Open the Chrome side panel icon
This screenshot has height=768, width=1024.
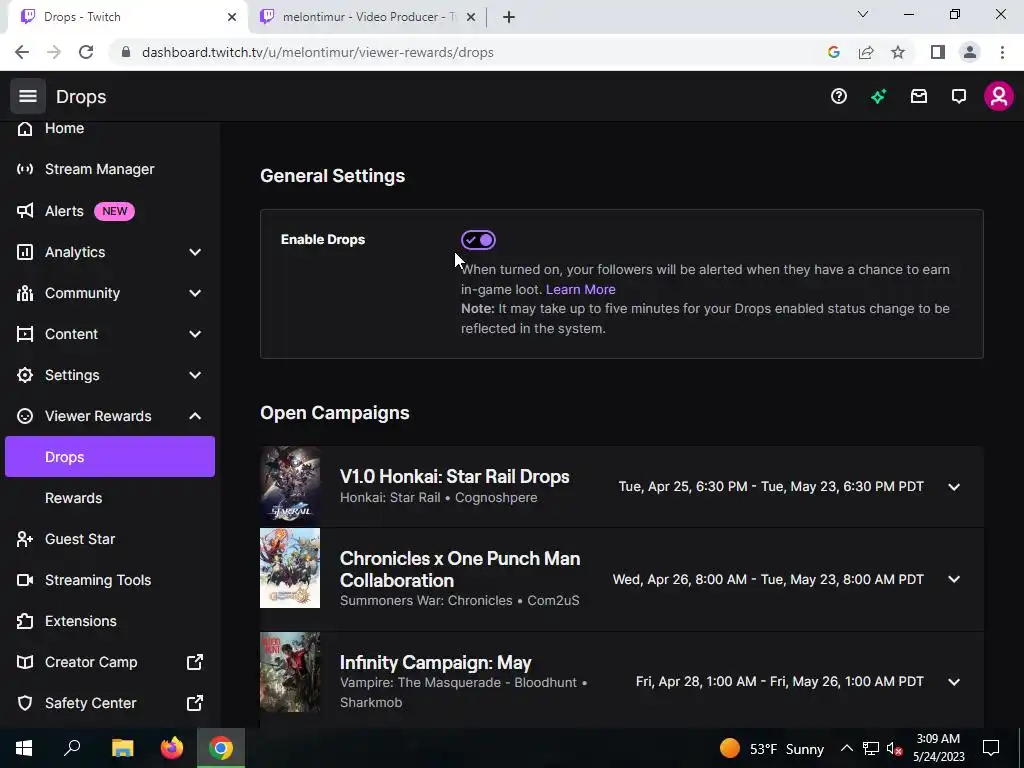938,52
